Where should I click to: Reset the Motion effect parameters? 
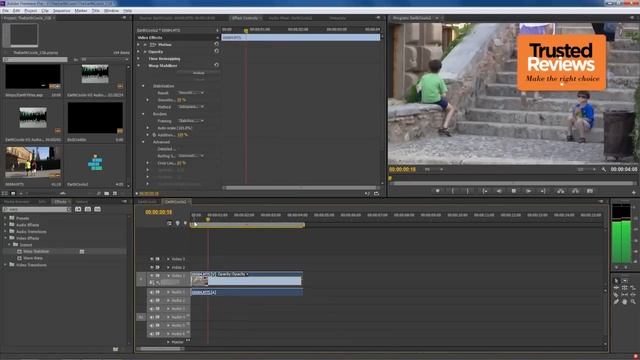click(x=216, y=44)
